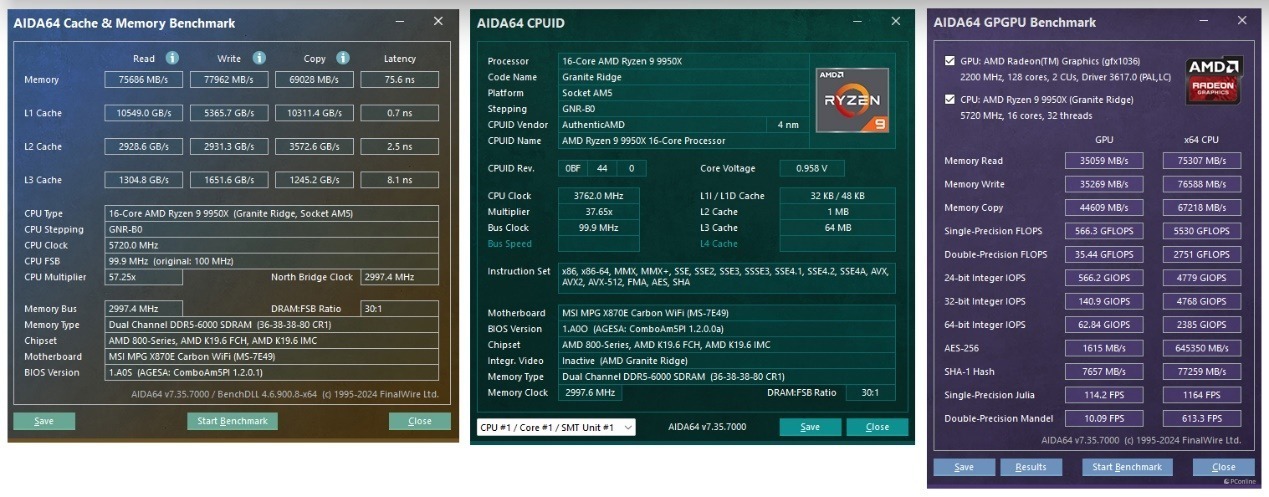Click the info icon beside Write
Screen dimensions: 1269x497
pyautogui.click(x=259, y=58)
